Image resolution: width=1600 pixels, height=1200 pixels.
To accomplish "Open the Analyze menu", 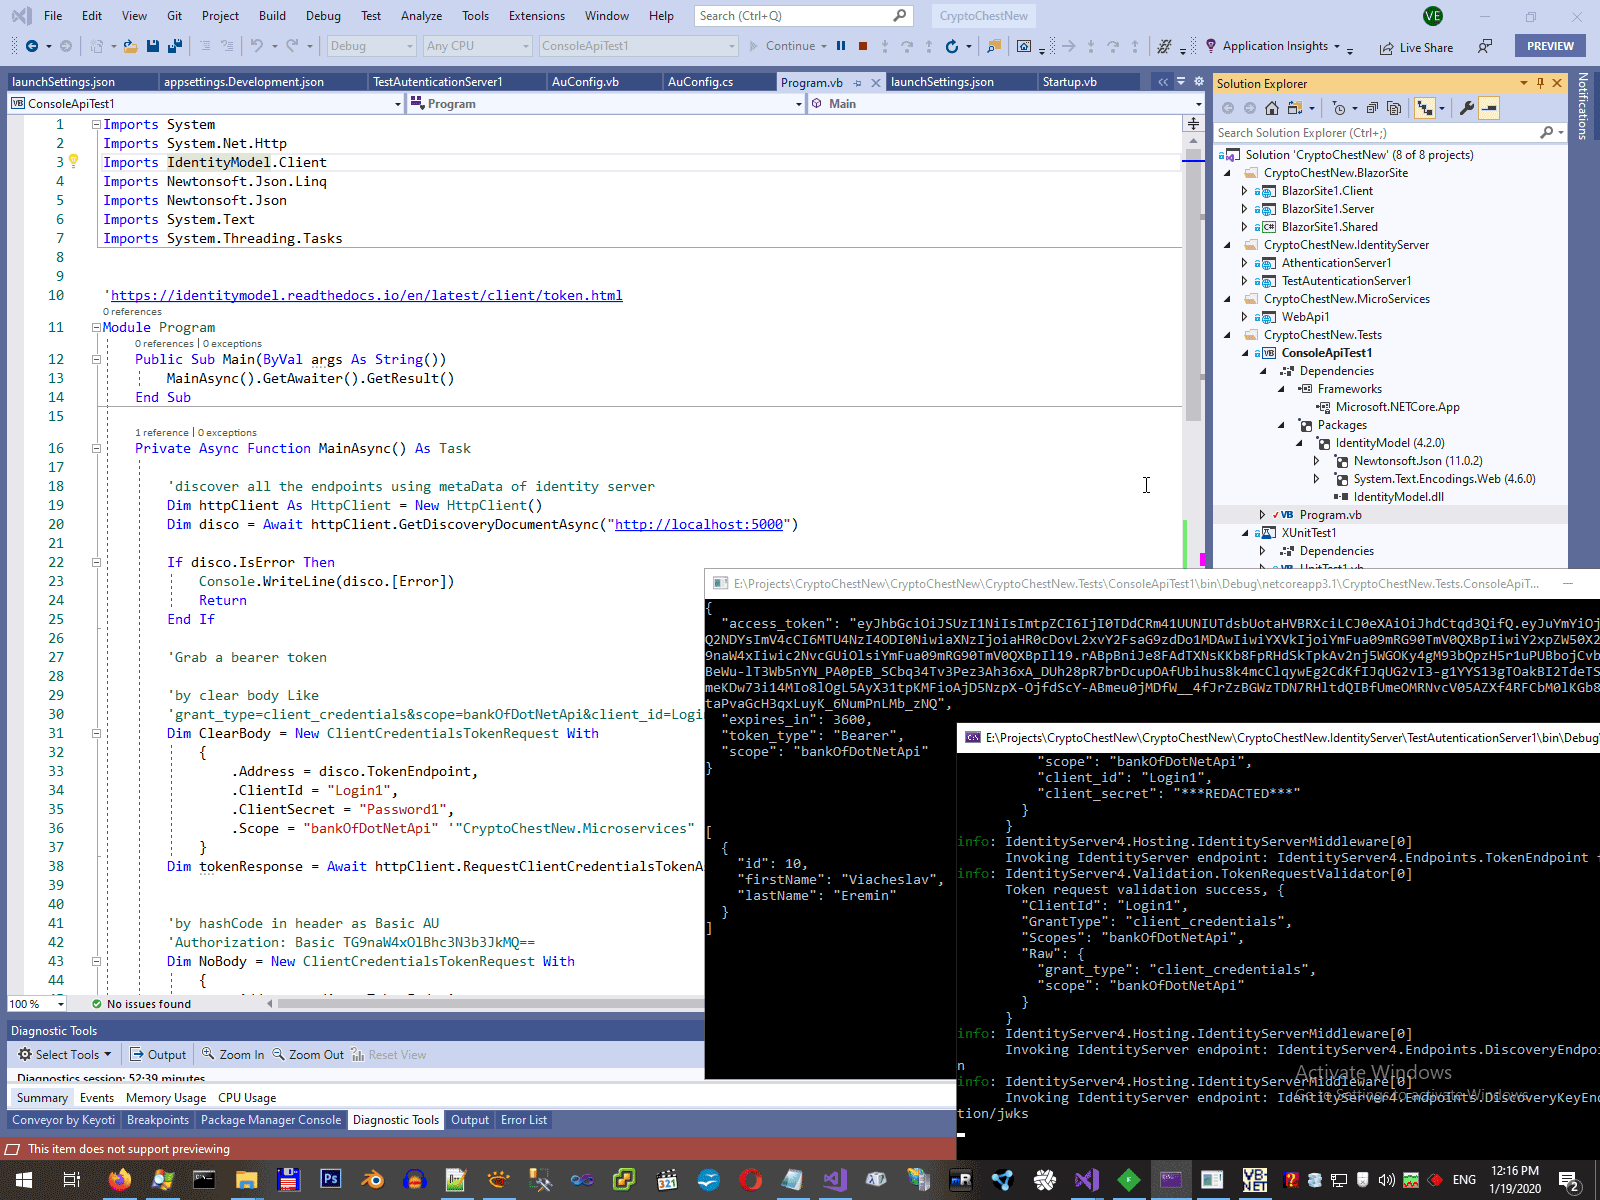I will 421,16.
